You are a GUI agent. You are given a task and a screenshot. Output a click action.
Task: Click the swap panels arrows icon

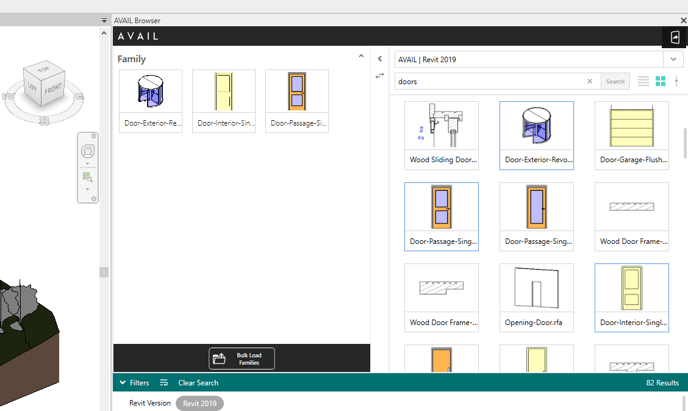pos(380,76)
